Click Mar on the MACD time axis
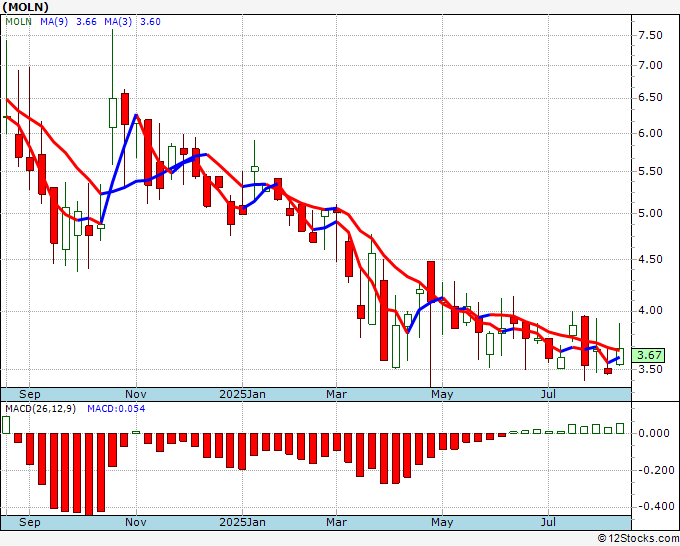 (337, 522)
